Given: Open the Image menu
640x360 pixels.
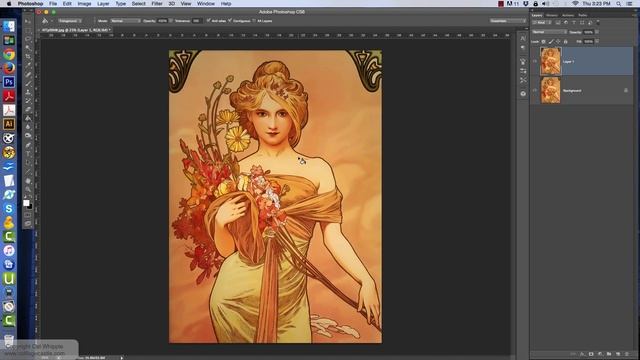Looking at the screenshot, I should 84,4.
